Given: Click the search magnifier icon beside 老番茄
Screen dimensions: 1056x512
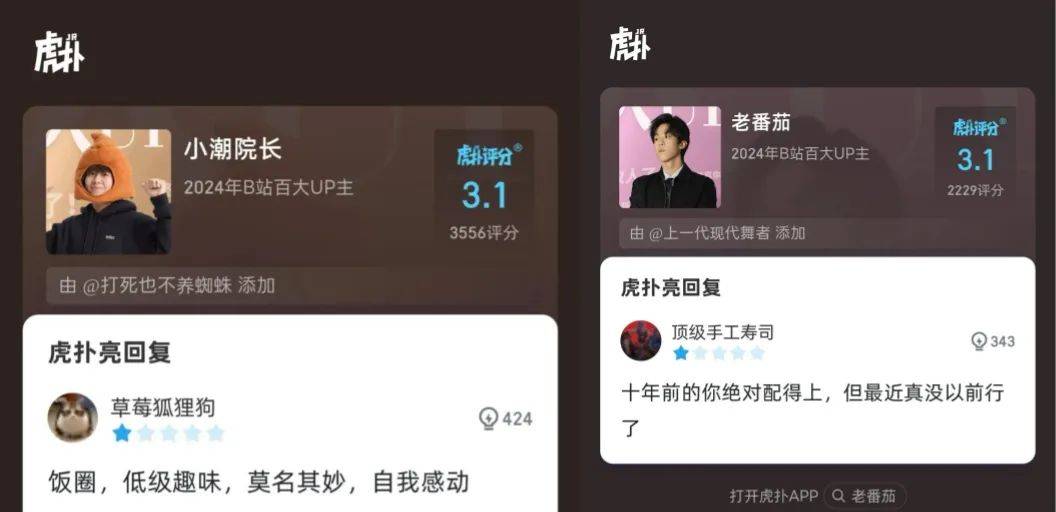Looking at the screenshot, I should (x=838, y=497).
